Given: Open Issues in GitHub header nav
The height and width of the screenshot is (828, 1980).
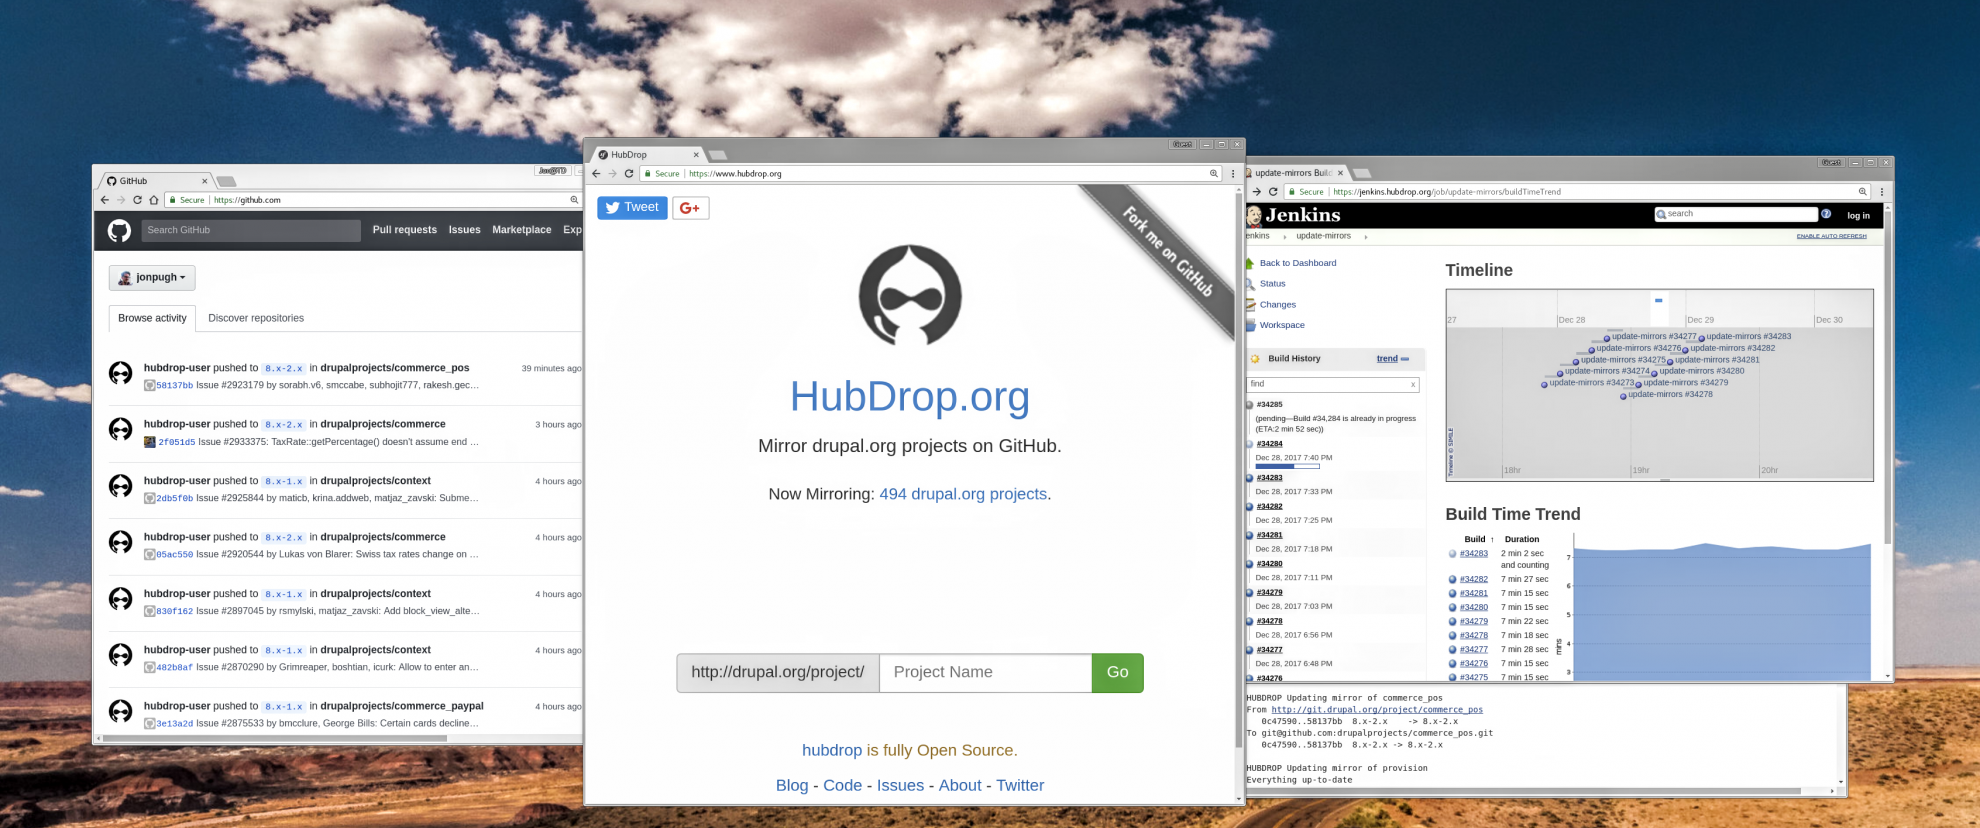Looking at the screenshot, I should click(x=464, y=230).
